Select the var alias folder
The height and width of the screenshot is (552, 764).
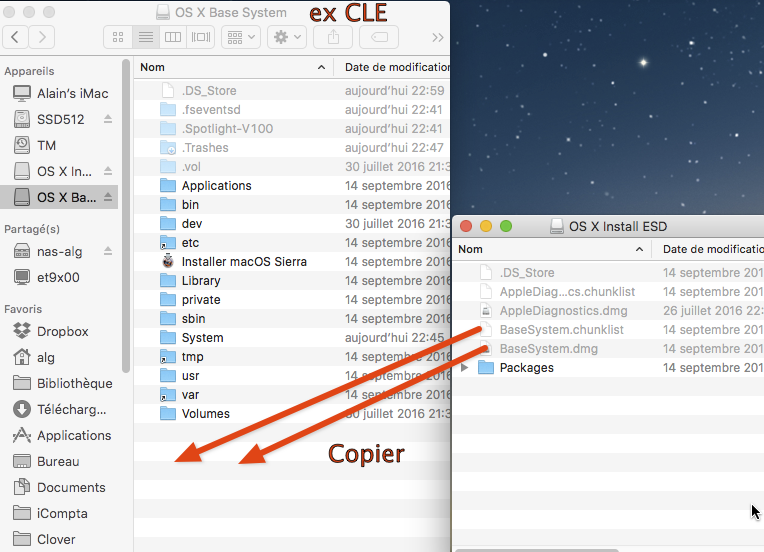[292, 395]
